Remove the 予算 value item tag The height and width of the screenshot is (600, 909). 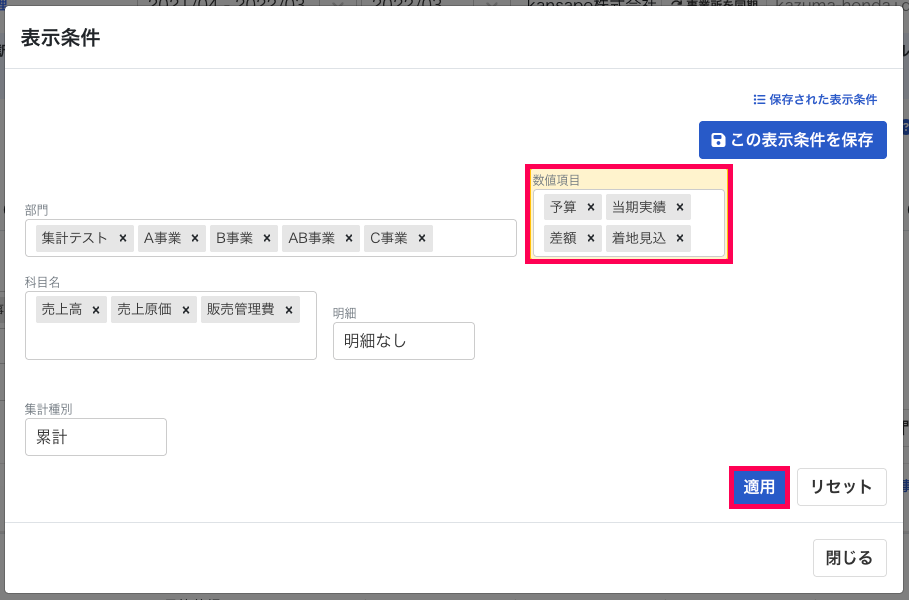pos(591,207)
